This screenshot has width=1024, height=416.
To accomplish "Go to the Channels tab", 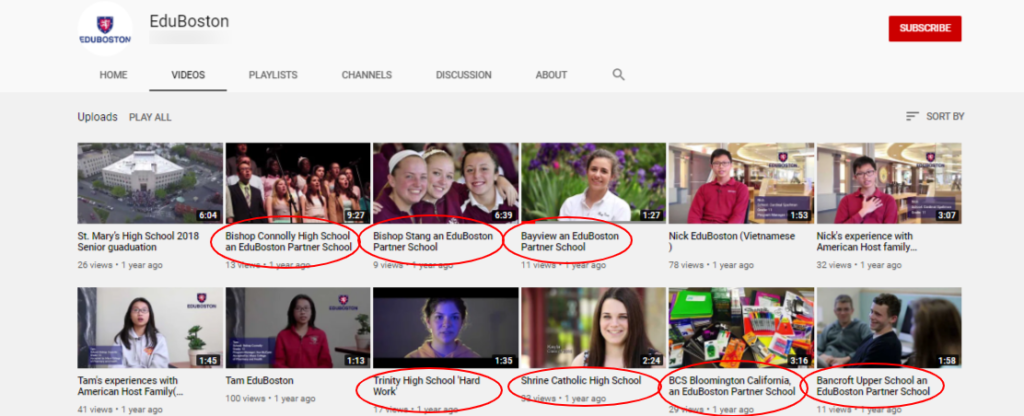I will point(366,75).
